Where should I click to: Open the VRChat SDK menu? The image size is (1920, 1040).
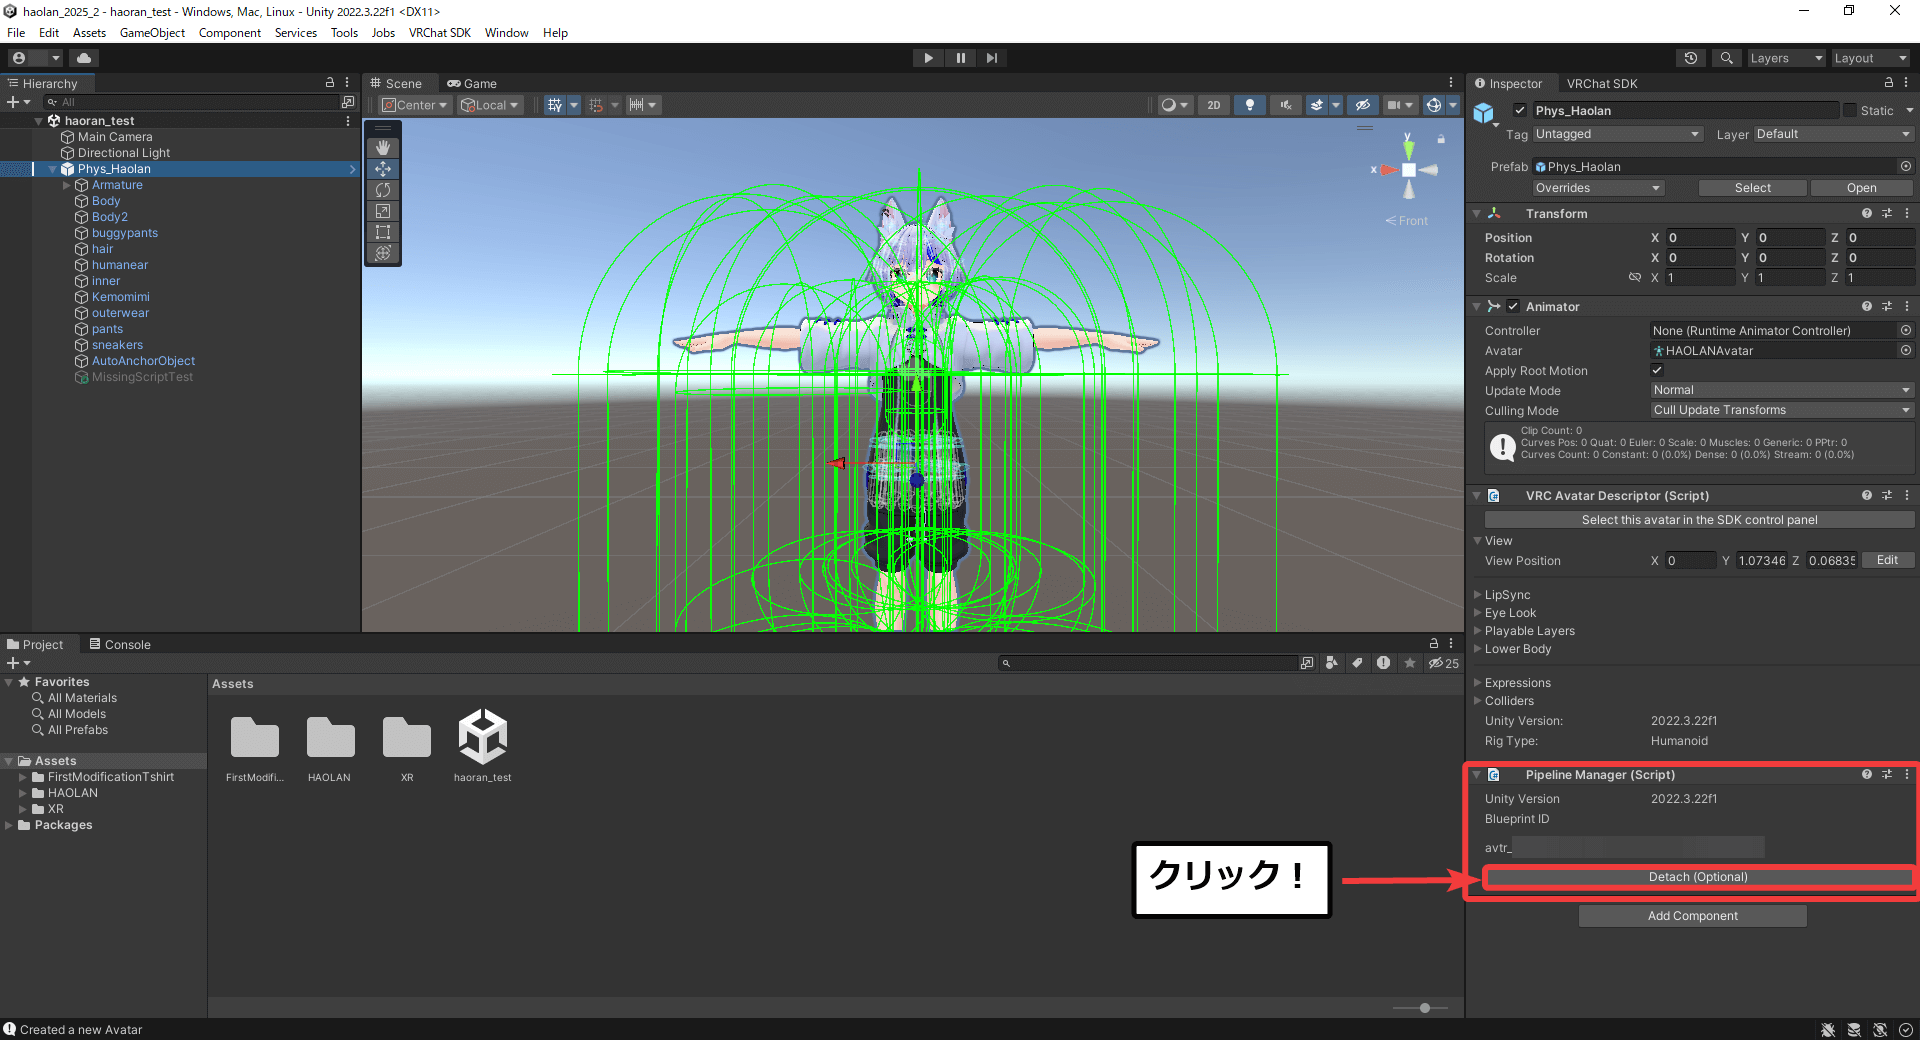(439, 33)
